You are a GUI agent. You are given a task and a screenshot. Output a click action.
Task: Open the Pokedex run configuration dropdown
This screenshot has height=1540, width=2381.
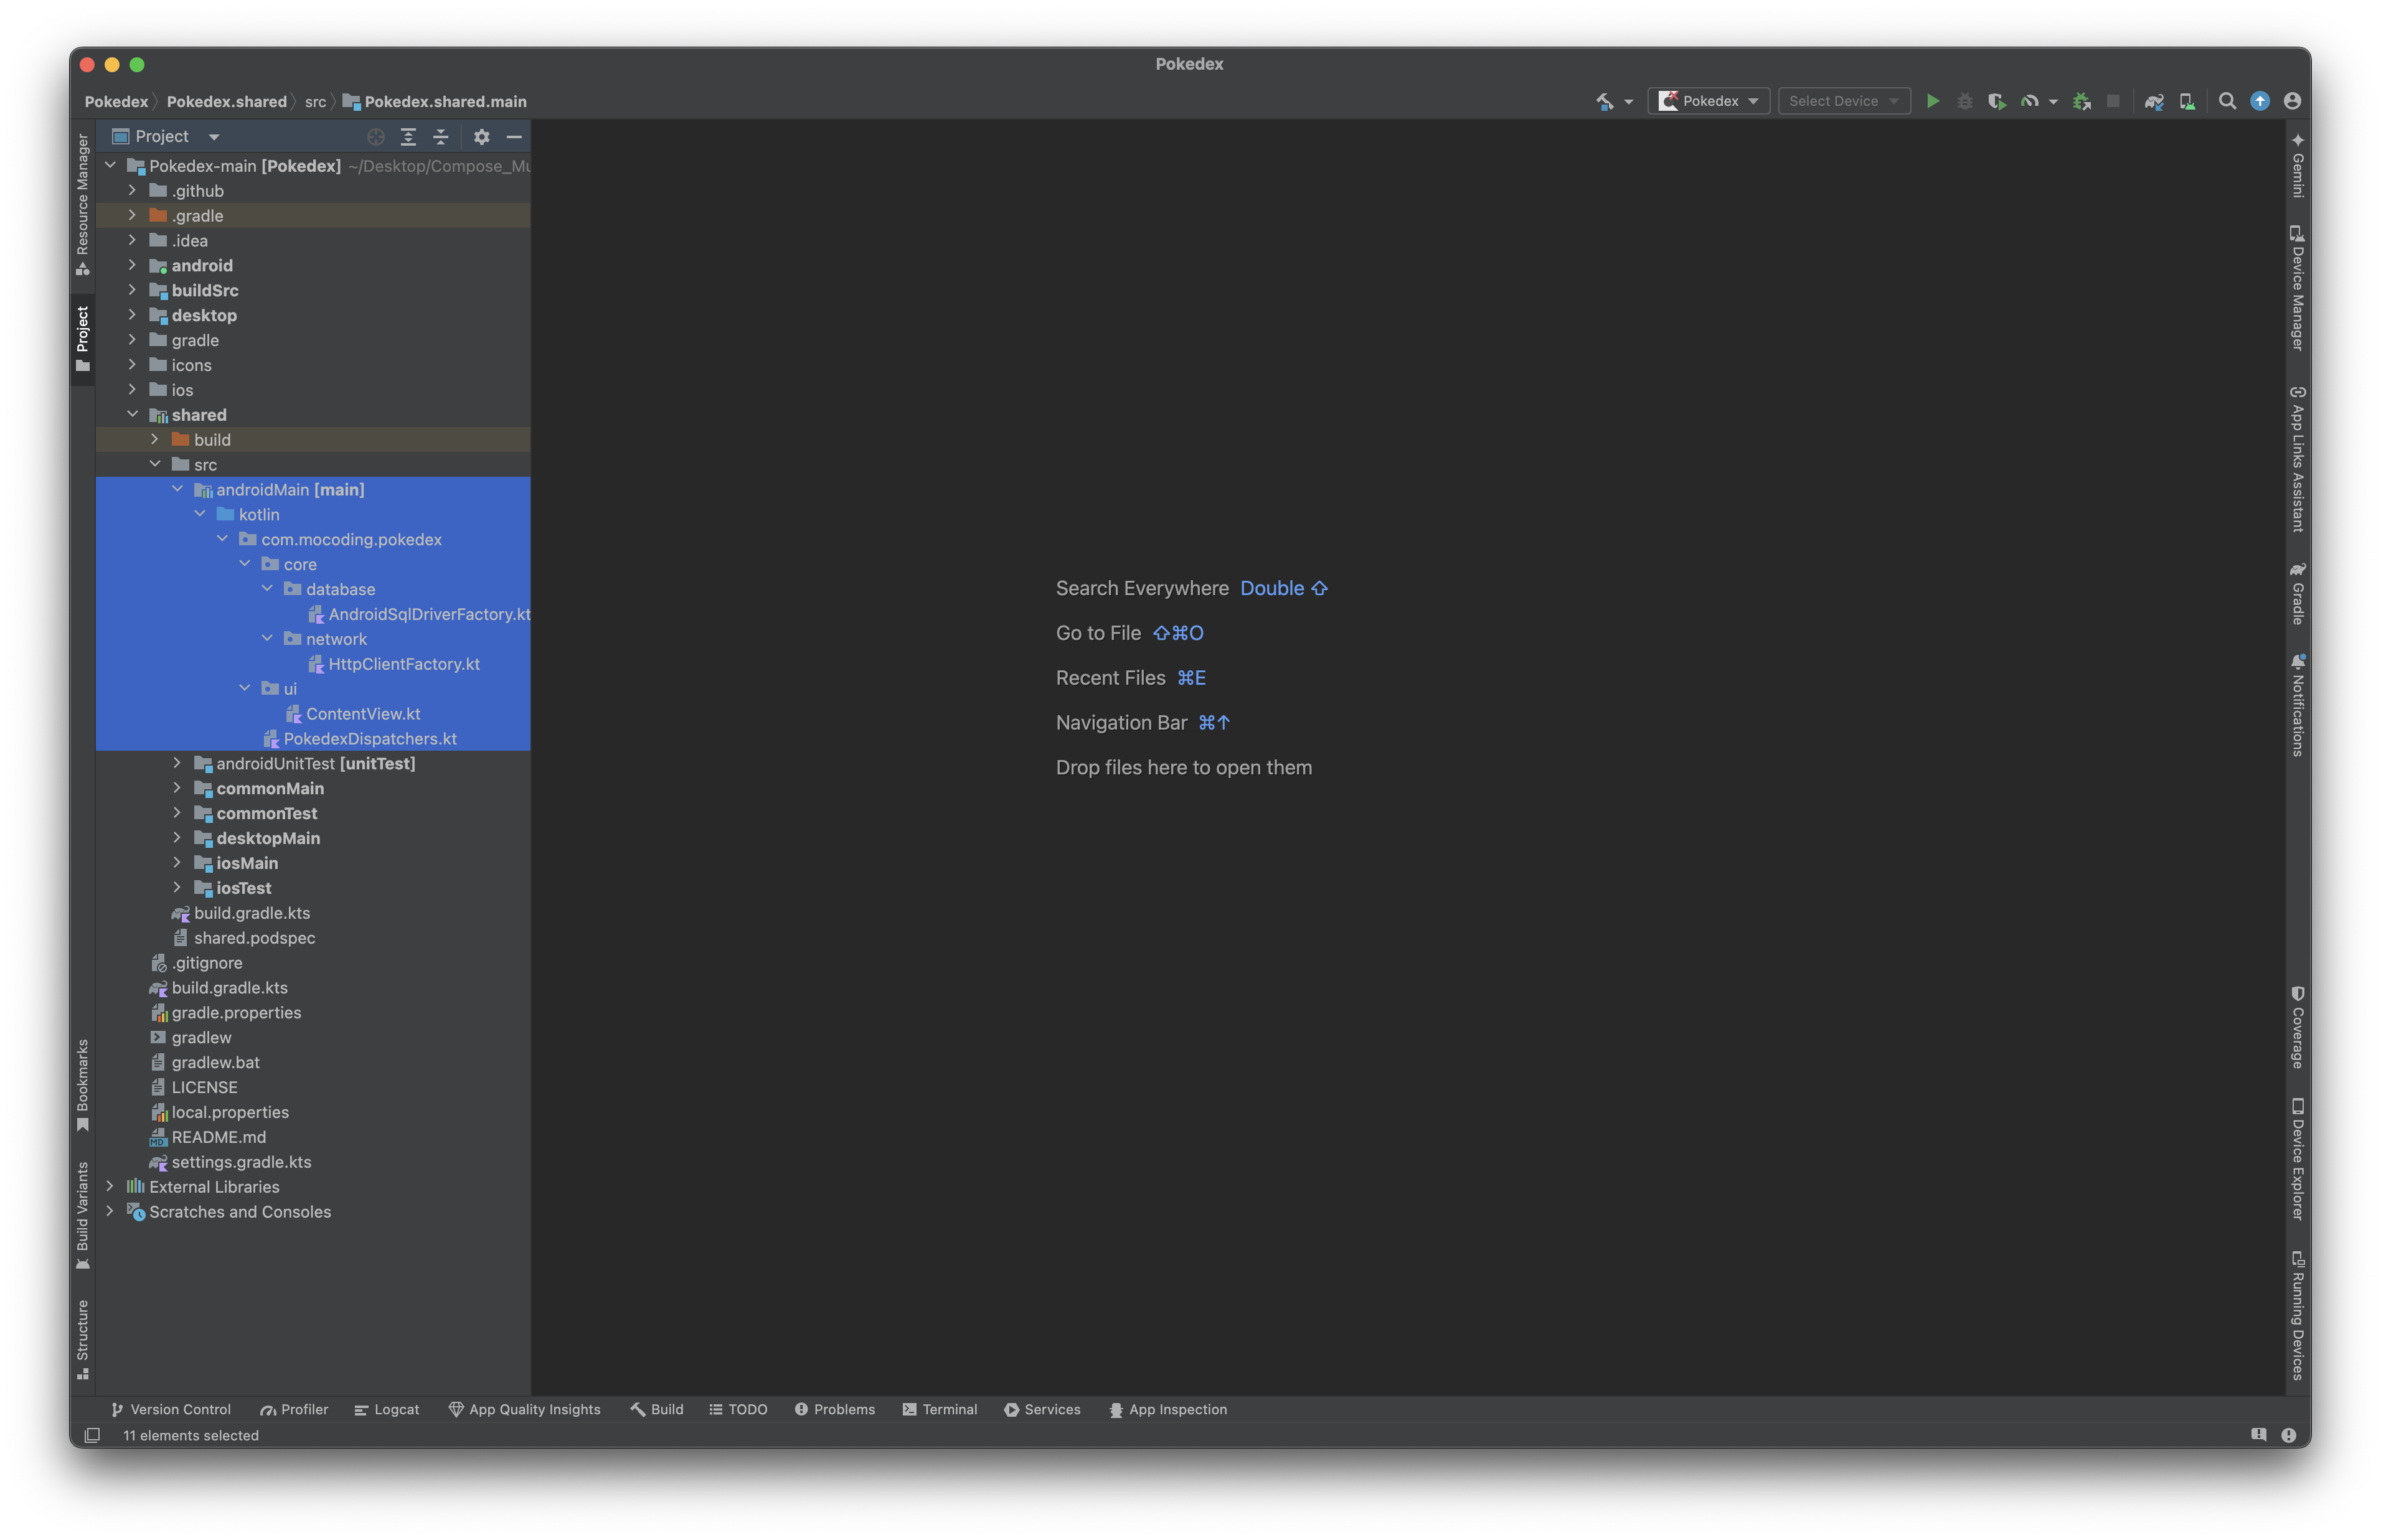click(x=1709, y=101)
